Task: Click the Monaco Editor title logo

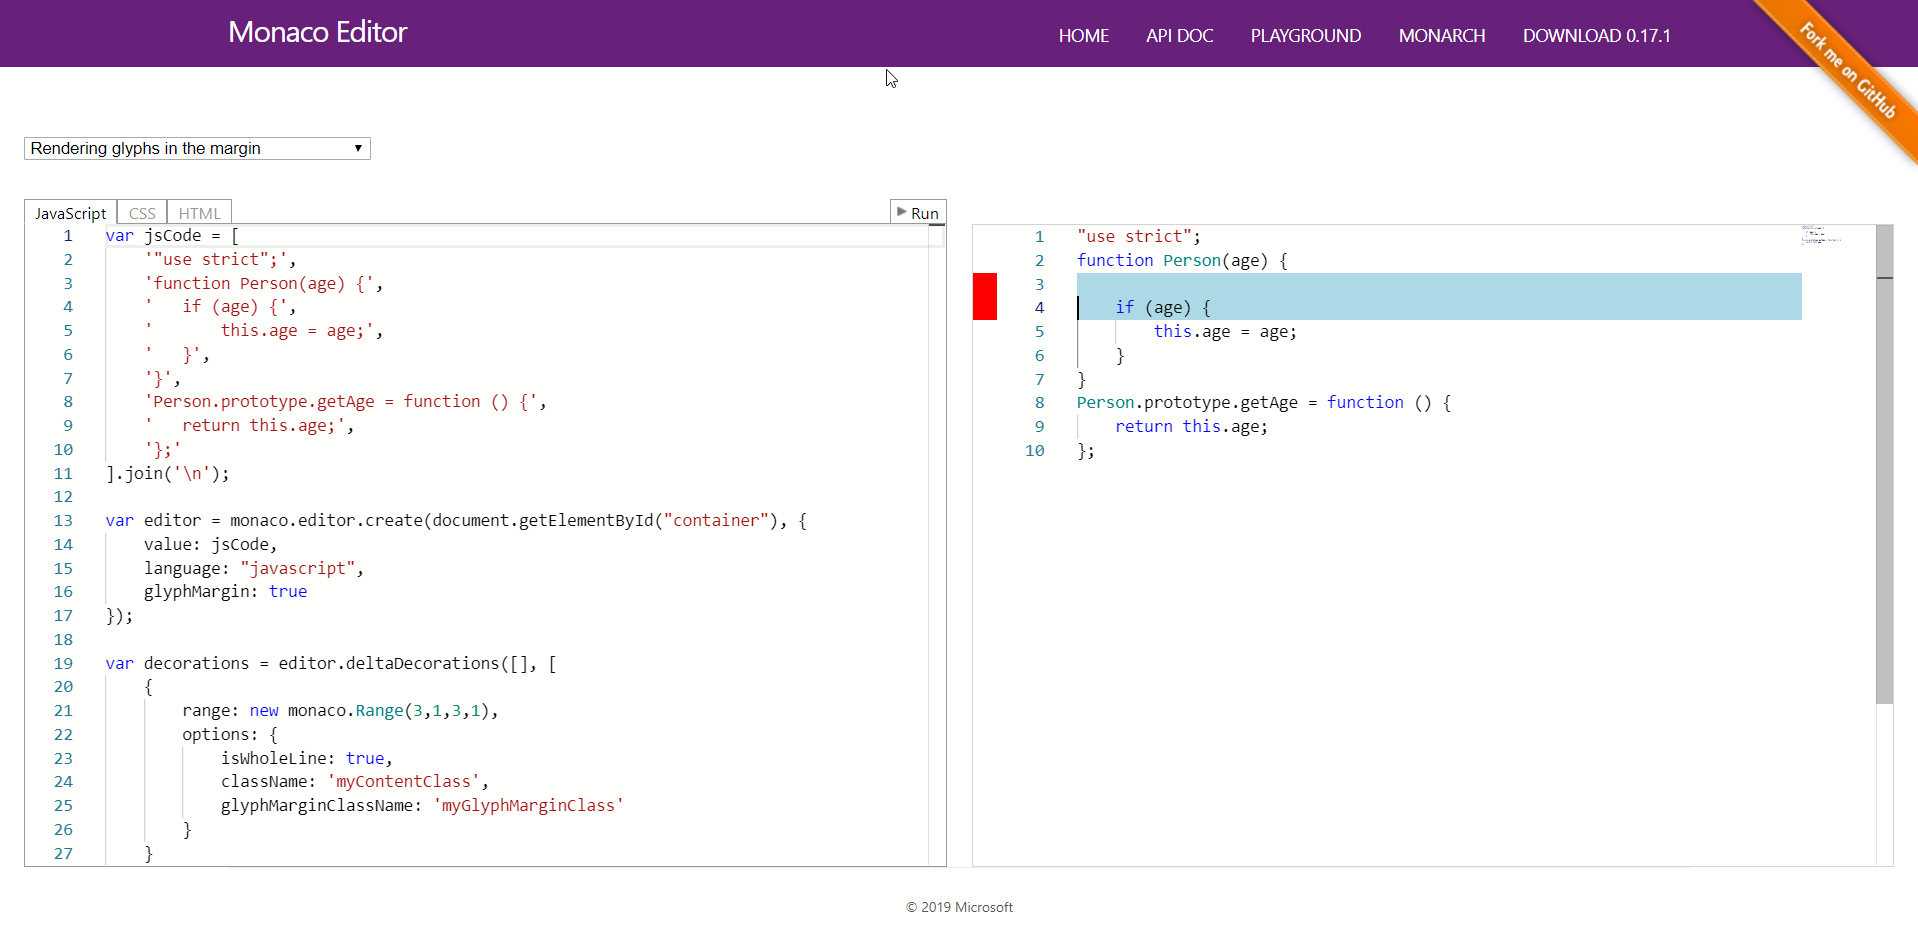Action: click(318, 32)
